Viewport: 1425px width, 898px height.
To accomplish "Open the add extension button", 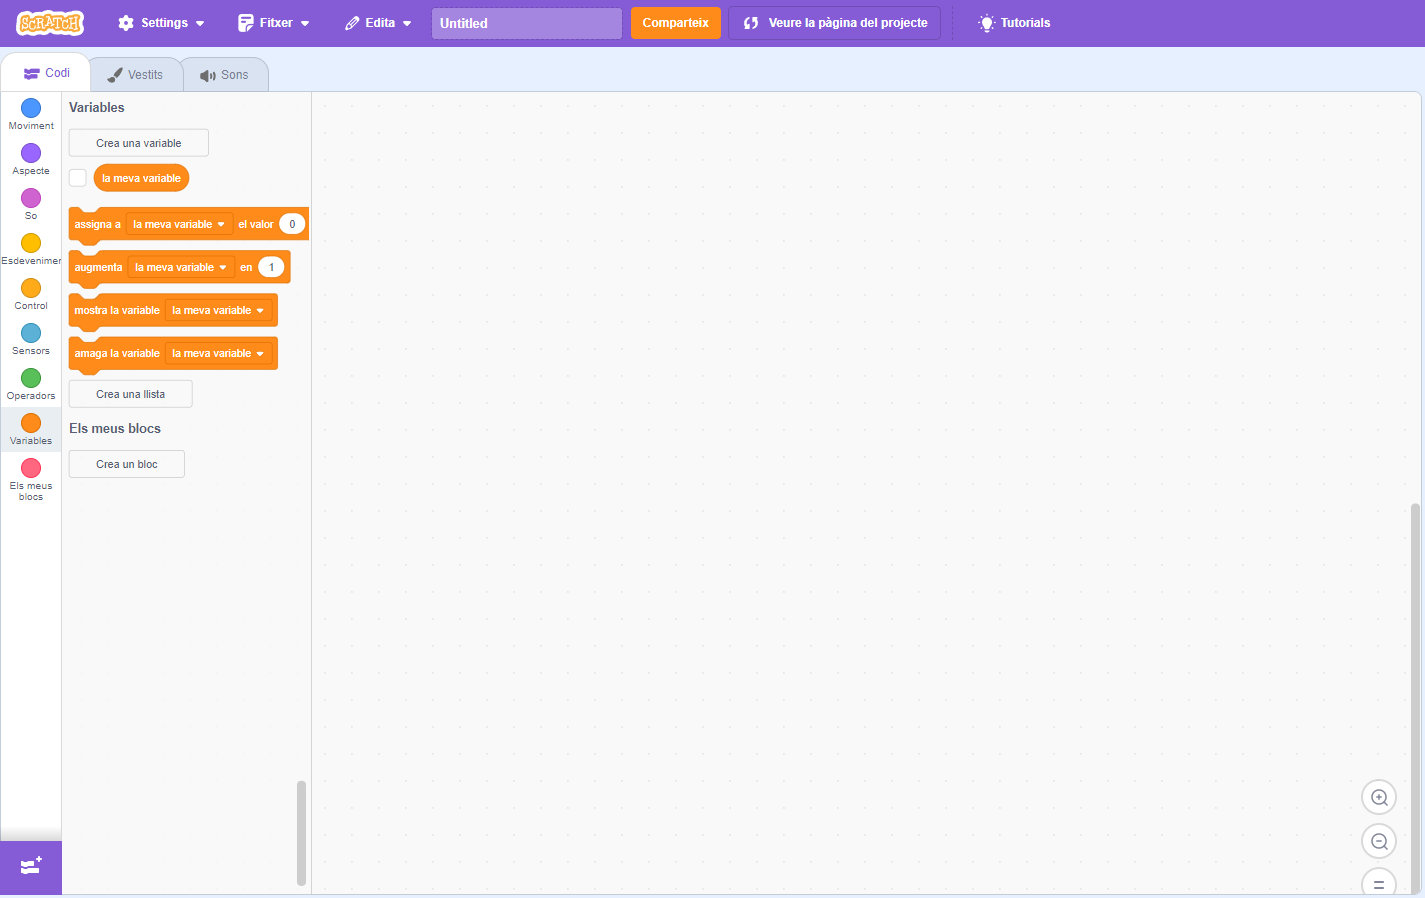I will pos(31,866).
